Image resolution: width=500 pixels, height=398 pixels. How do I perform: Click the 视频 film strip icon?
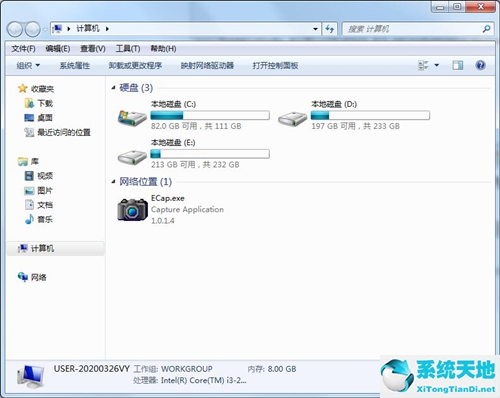29,176
